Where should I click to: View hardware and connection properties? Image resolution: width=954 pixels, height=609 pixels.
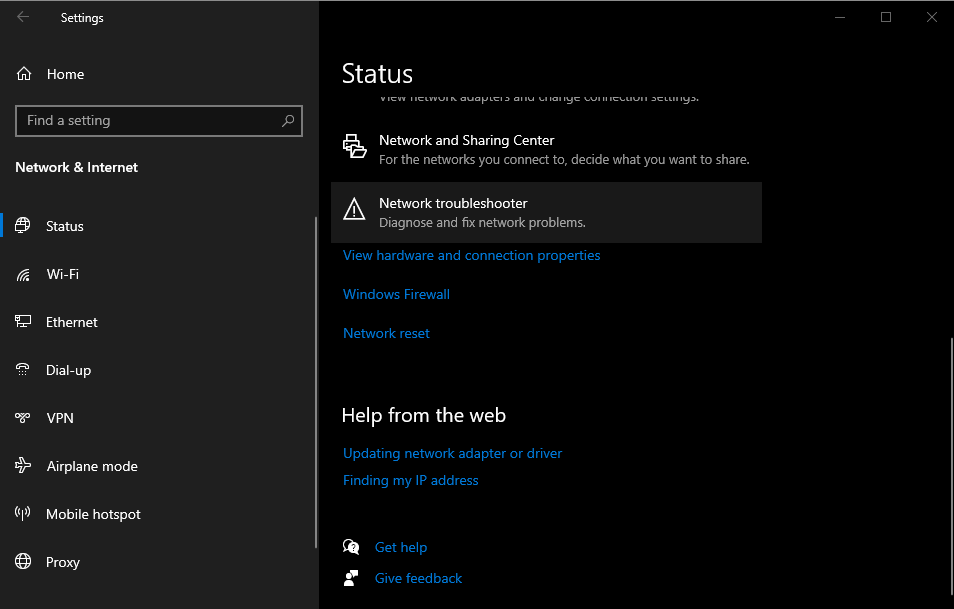(472, 256)
